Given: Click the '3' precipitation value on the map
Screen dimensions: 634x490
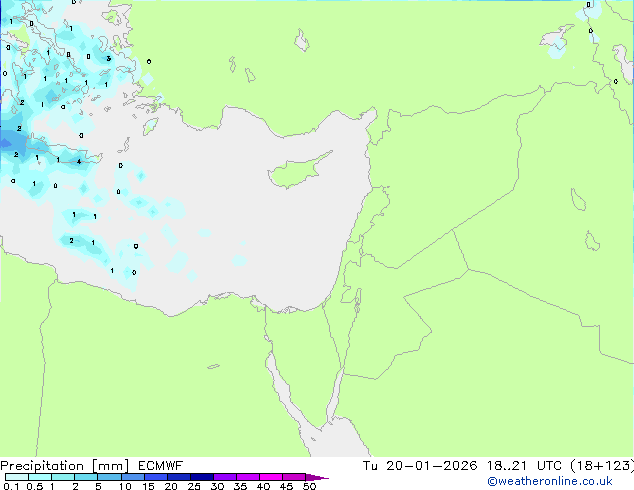Looking at the screenshot, I should point(108,59).
